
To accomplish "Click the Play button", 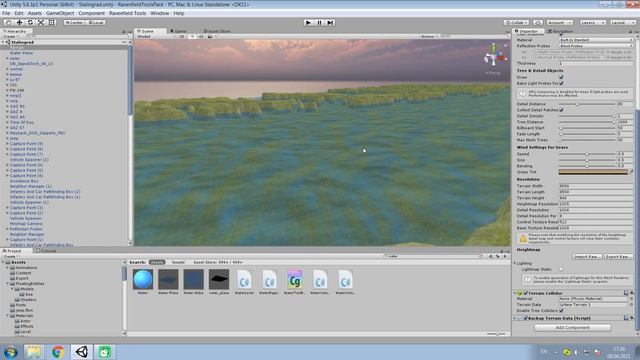I will 308,22.
